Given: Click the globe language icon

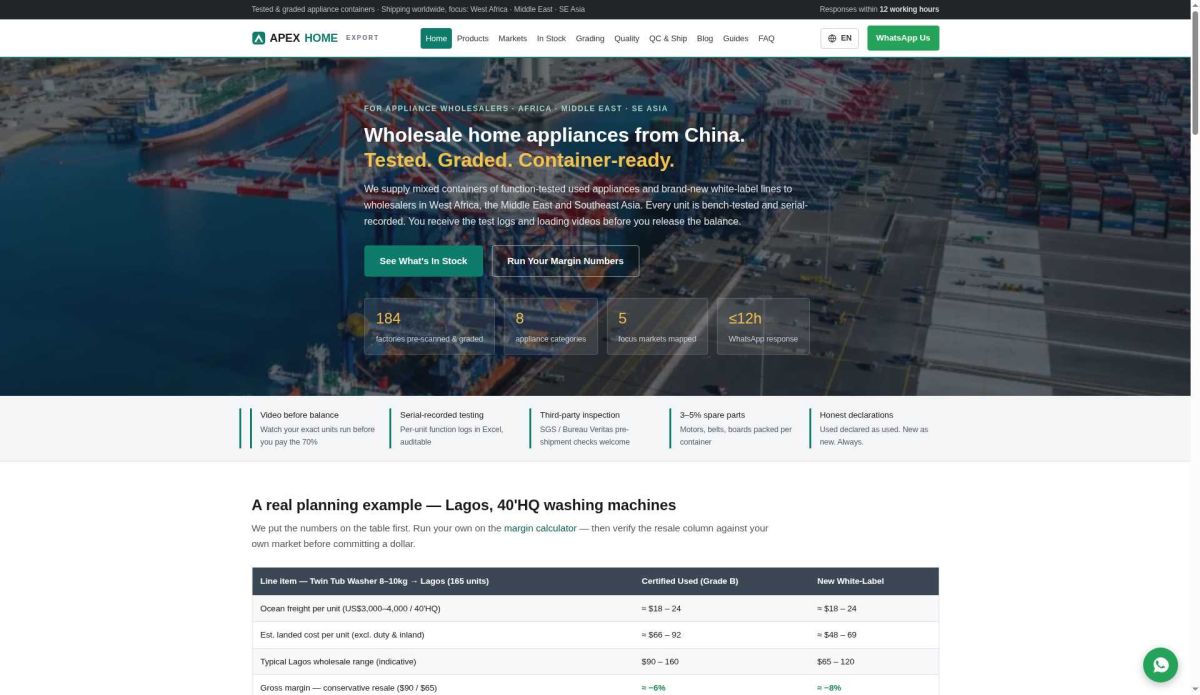Looking at the screenshot, I should pyautogui.click(x=832, y=38).
